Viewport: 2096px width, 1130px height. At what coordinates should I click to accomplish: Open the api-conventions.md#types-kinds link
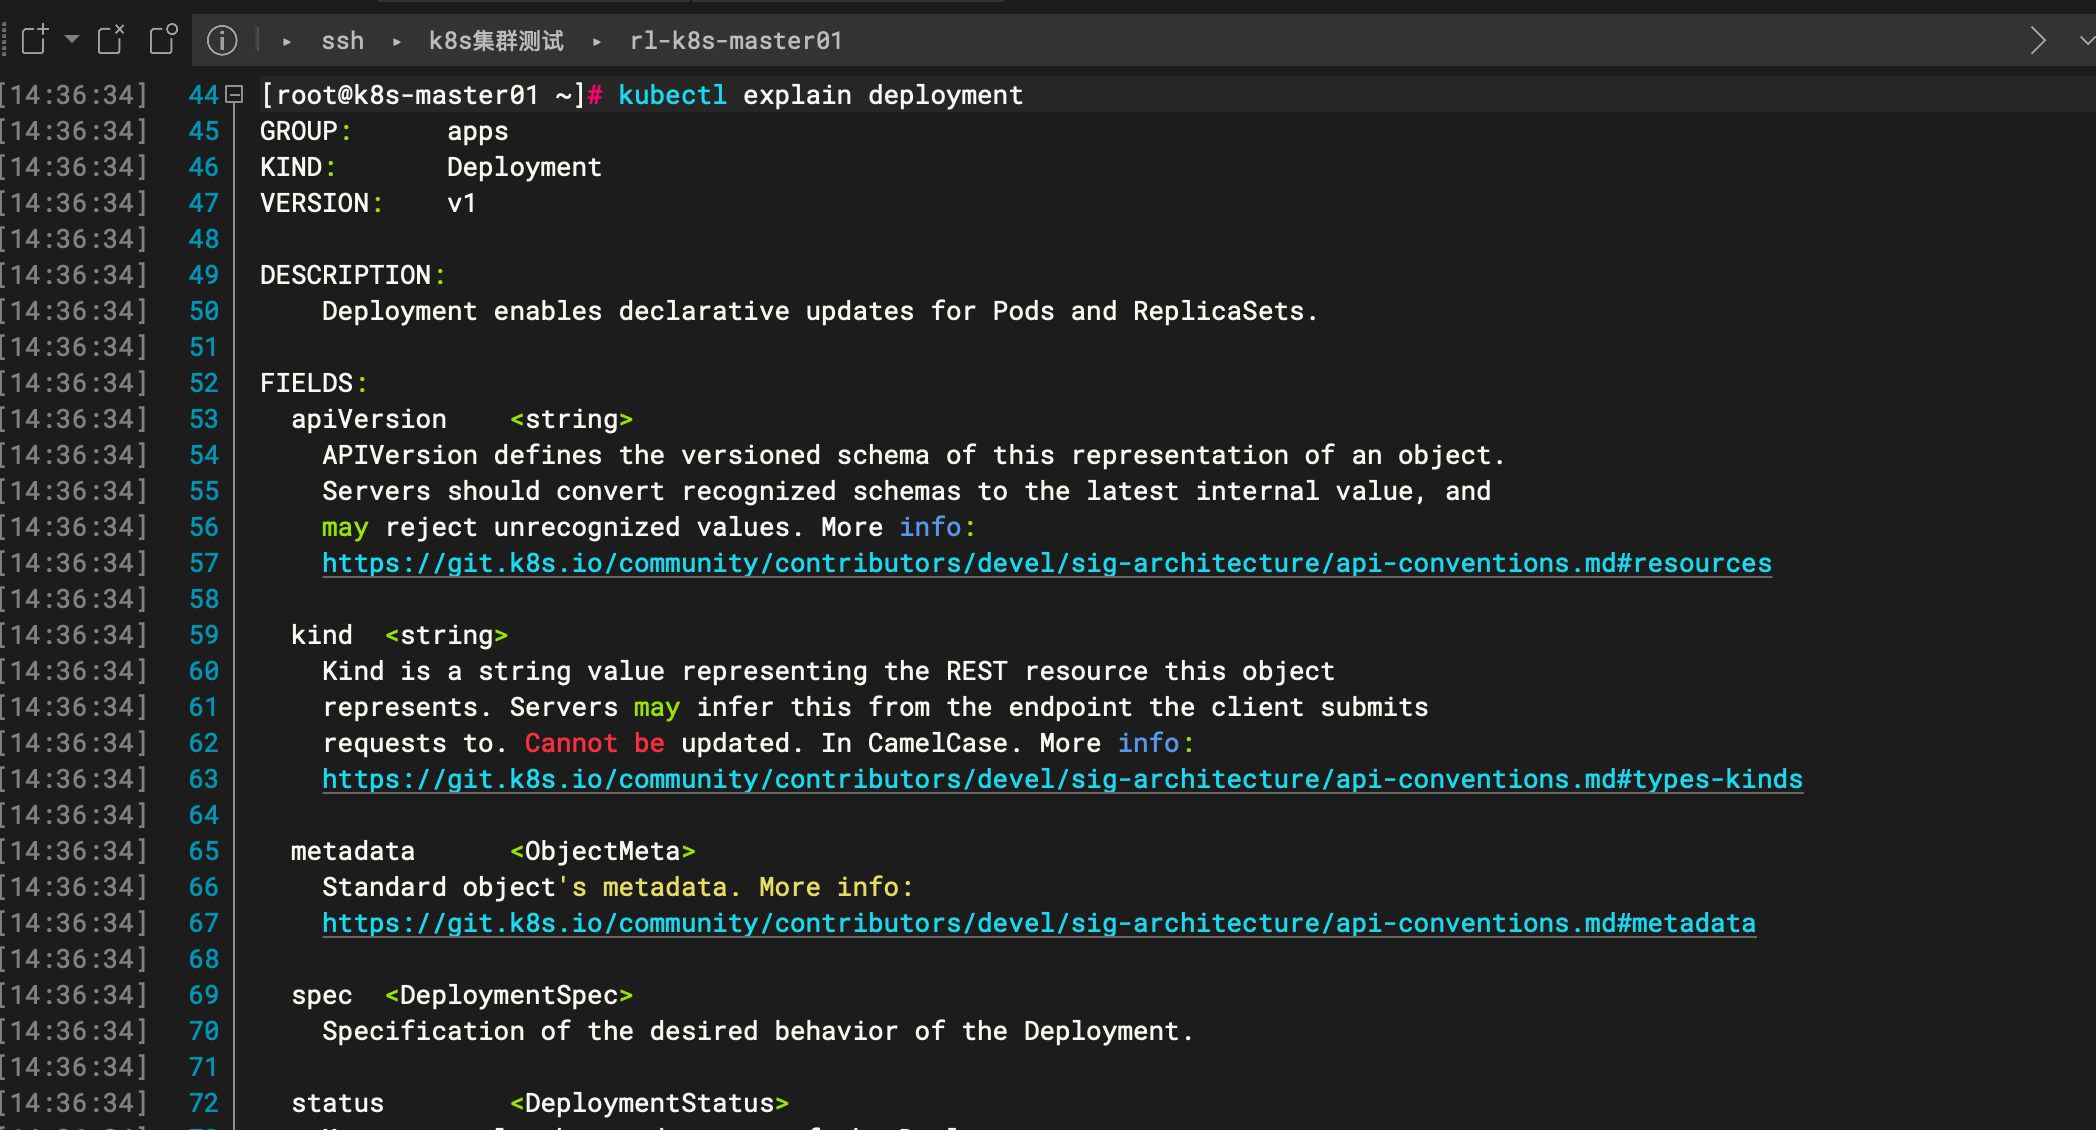point(1062,779)
